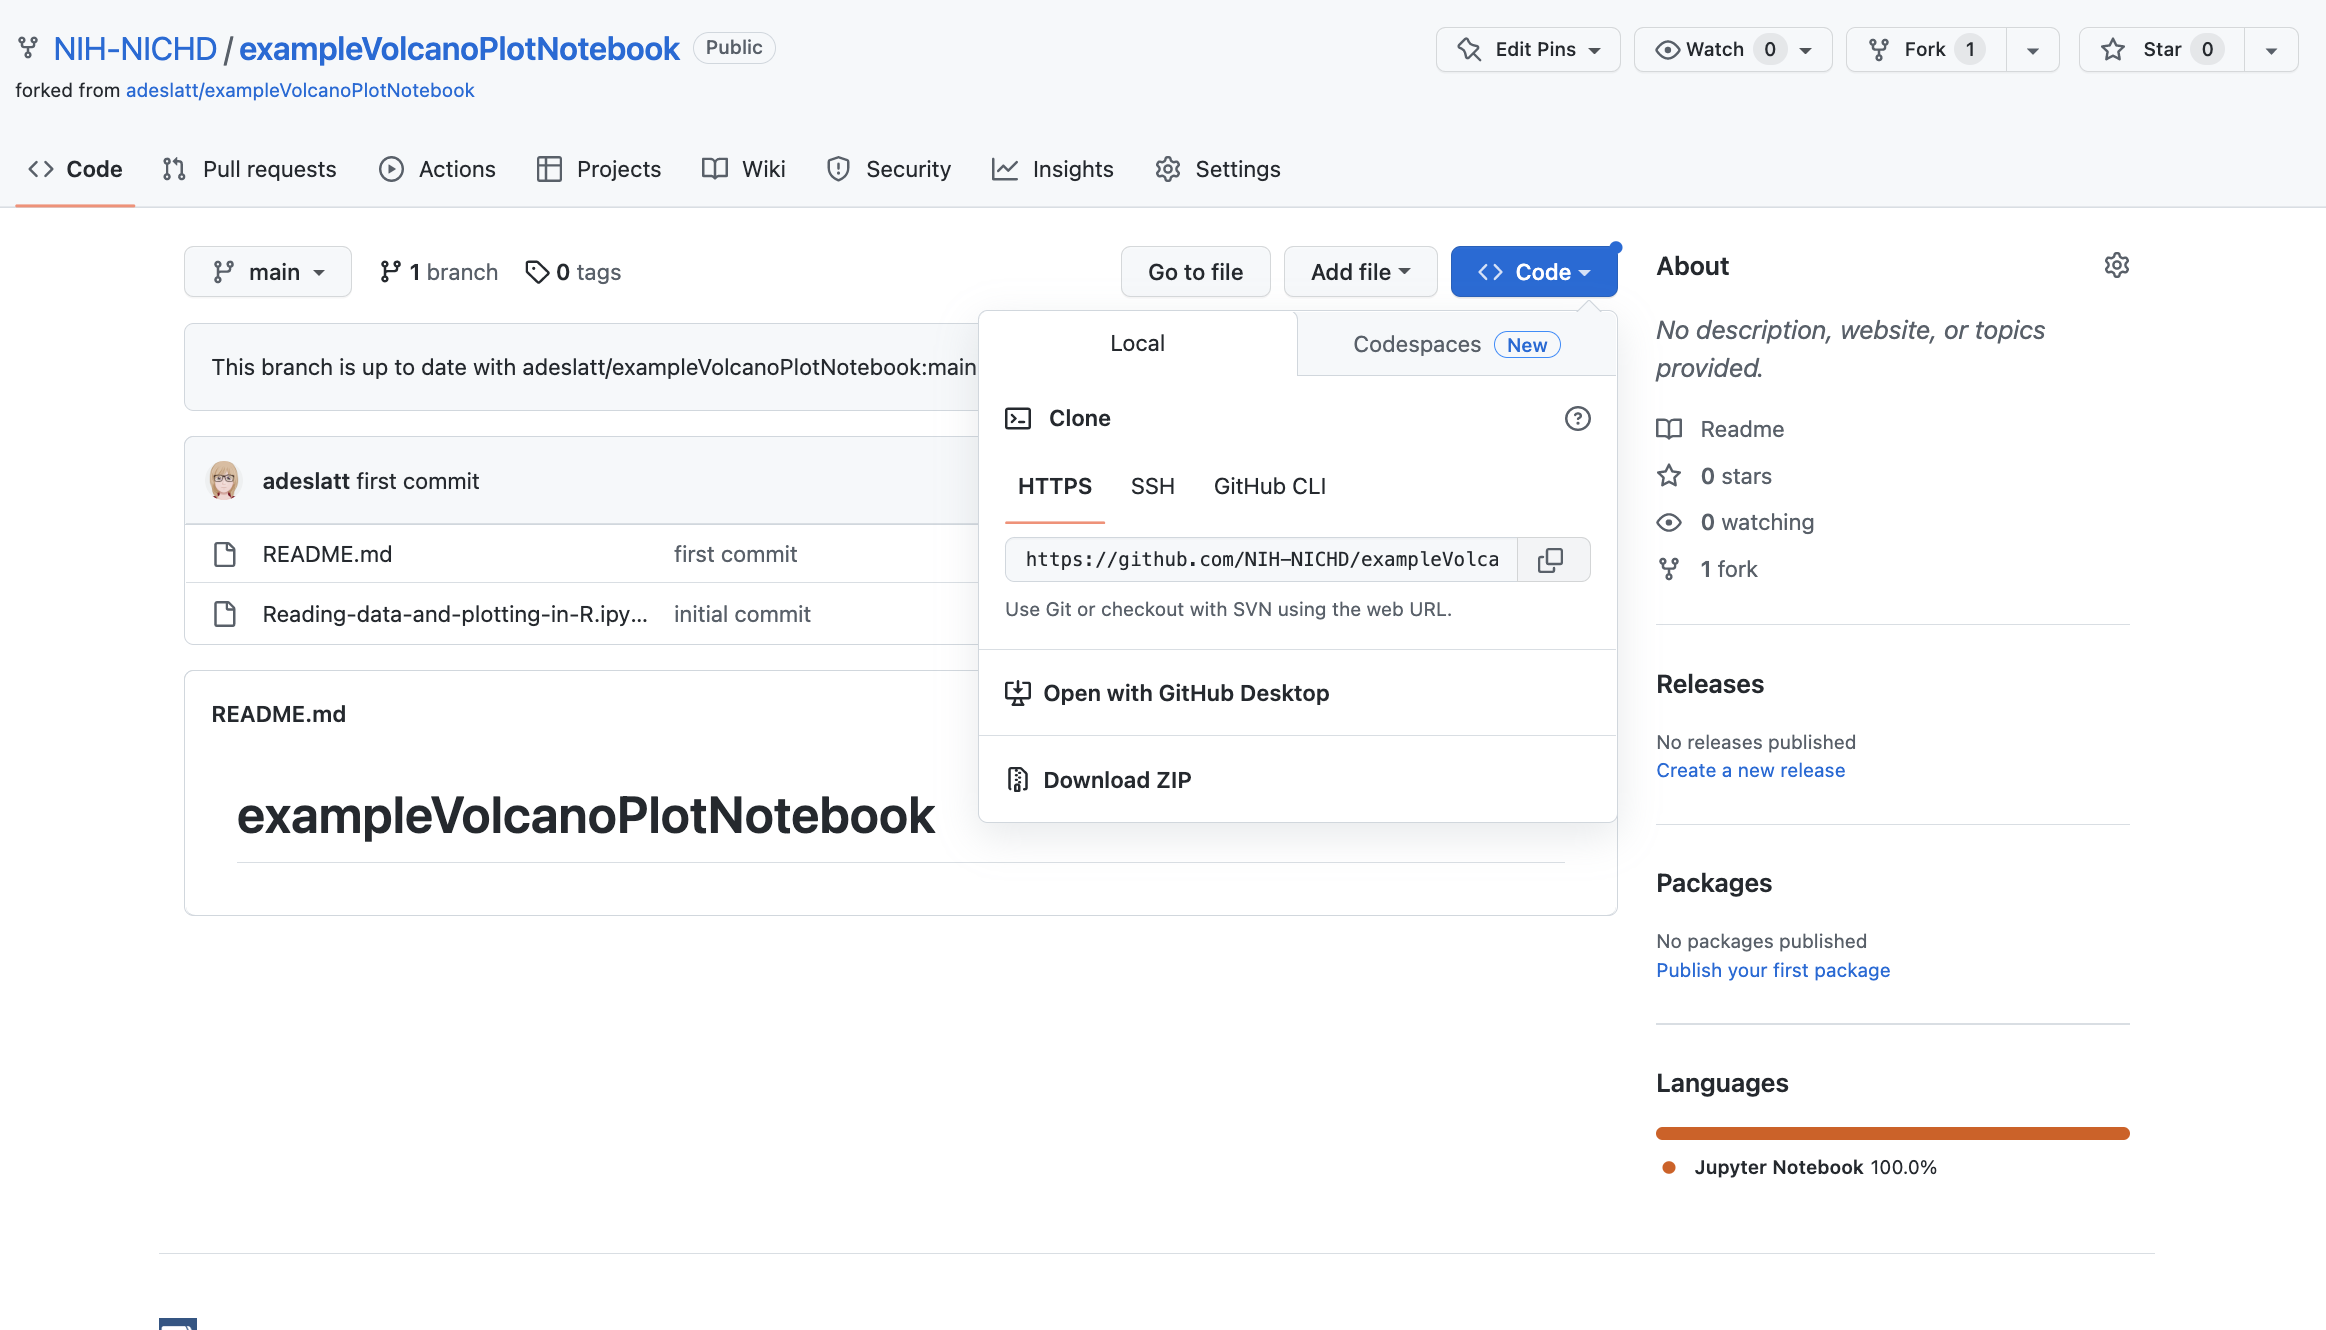
Task: Open the Projects tab
Action: tap(599, 169)
